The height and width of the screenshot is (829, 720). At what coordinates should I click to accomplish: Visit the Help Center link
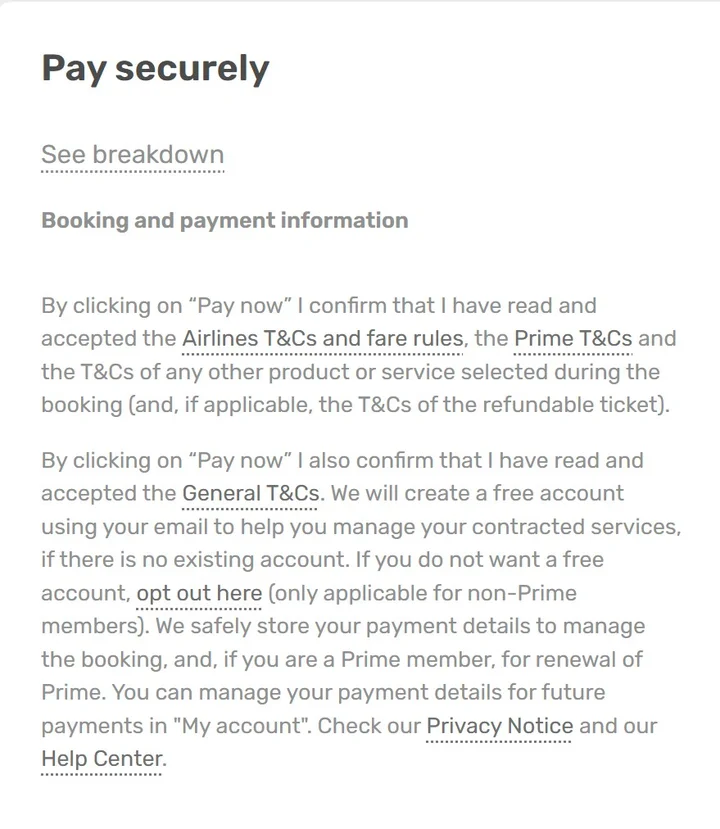(x=101, y=759)
